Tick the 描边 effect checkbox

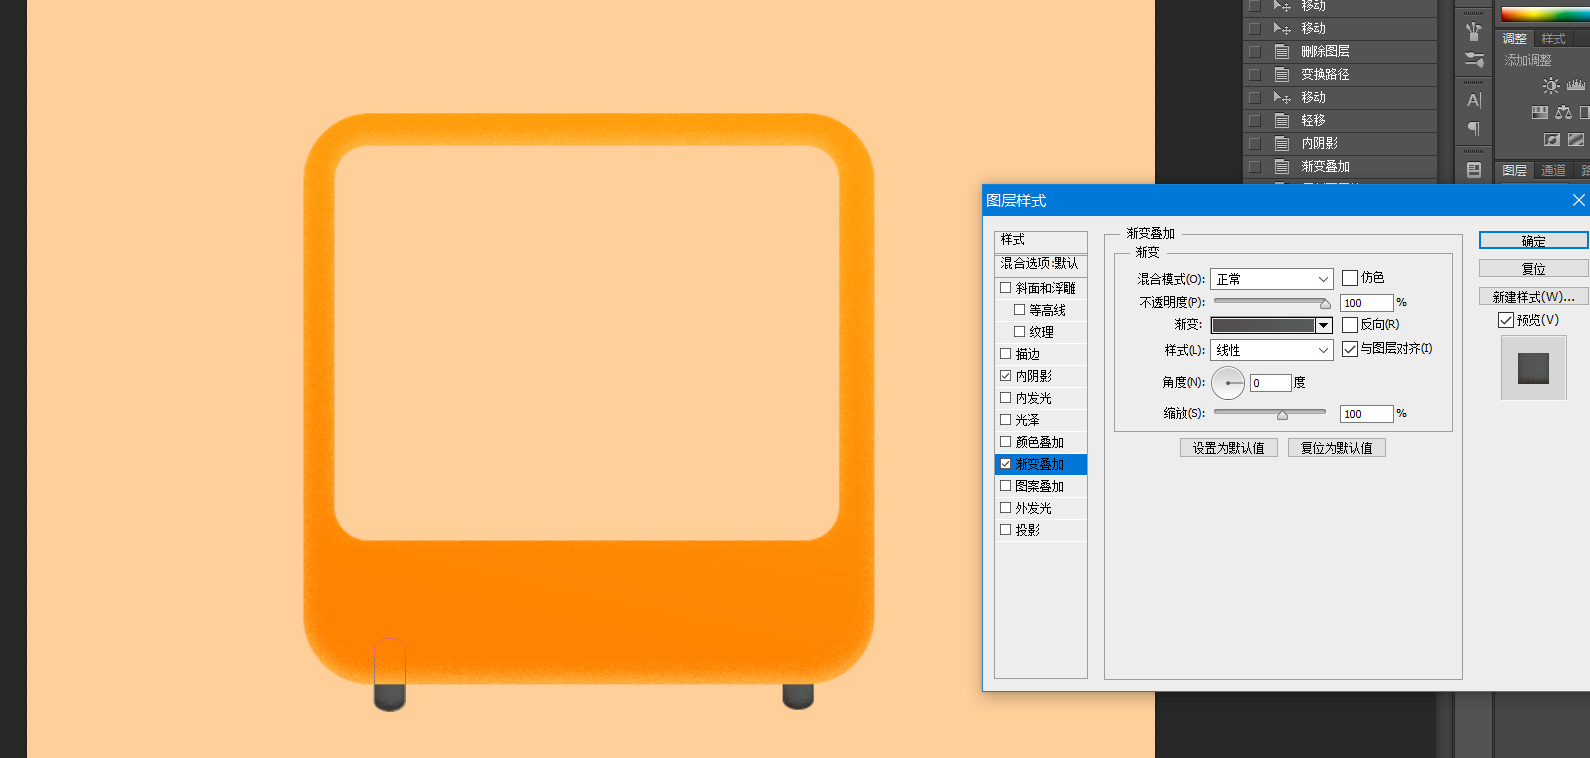tap(1006, 354)
